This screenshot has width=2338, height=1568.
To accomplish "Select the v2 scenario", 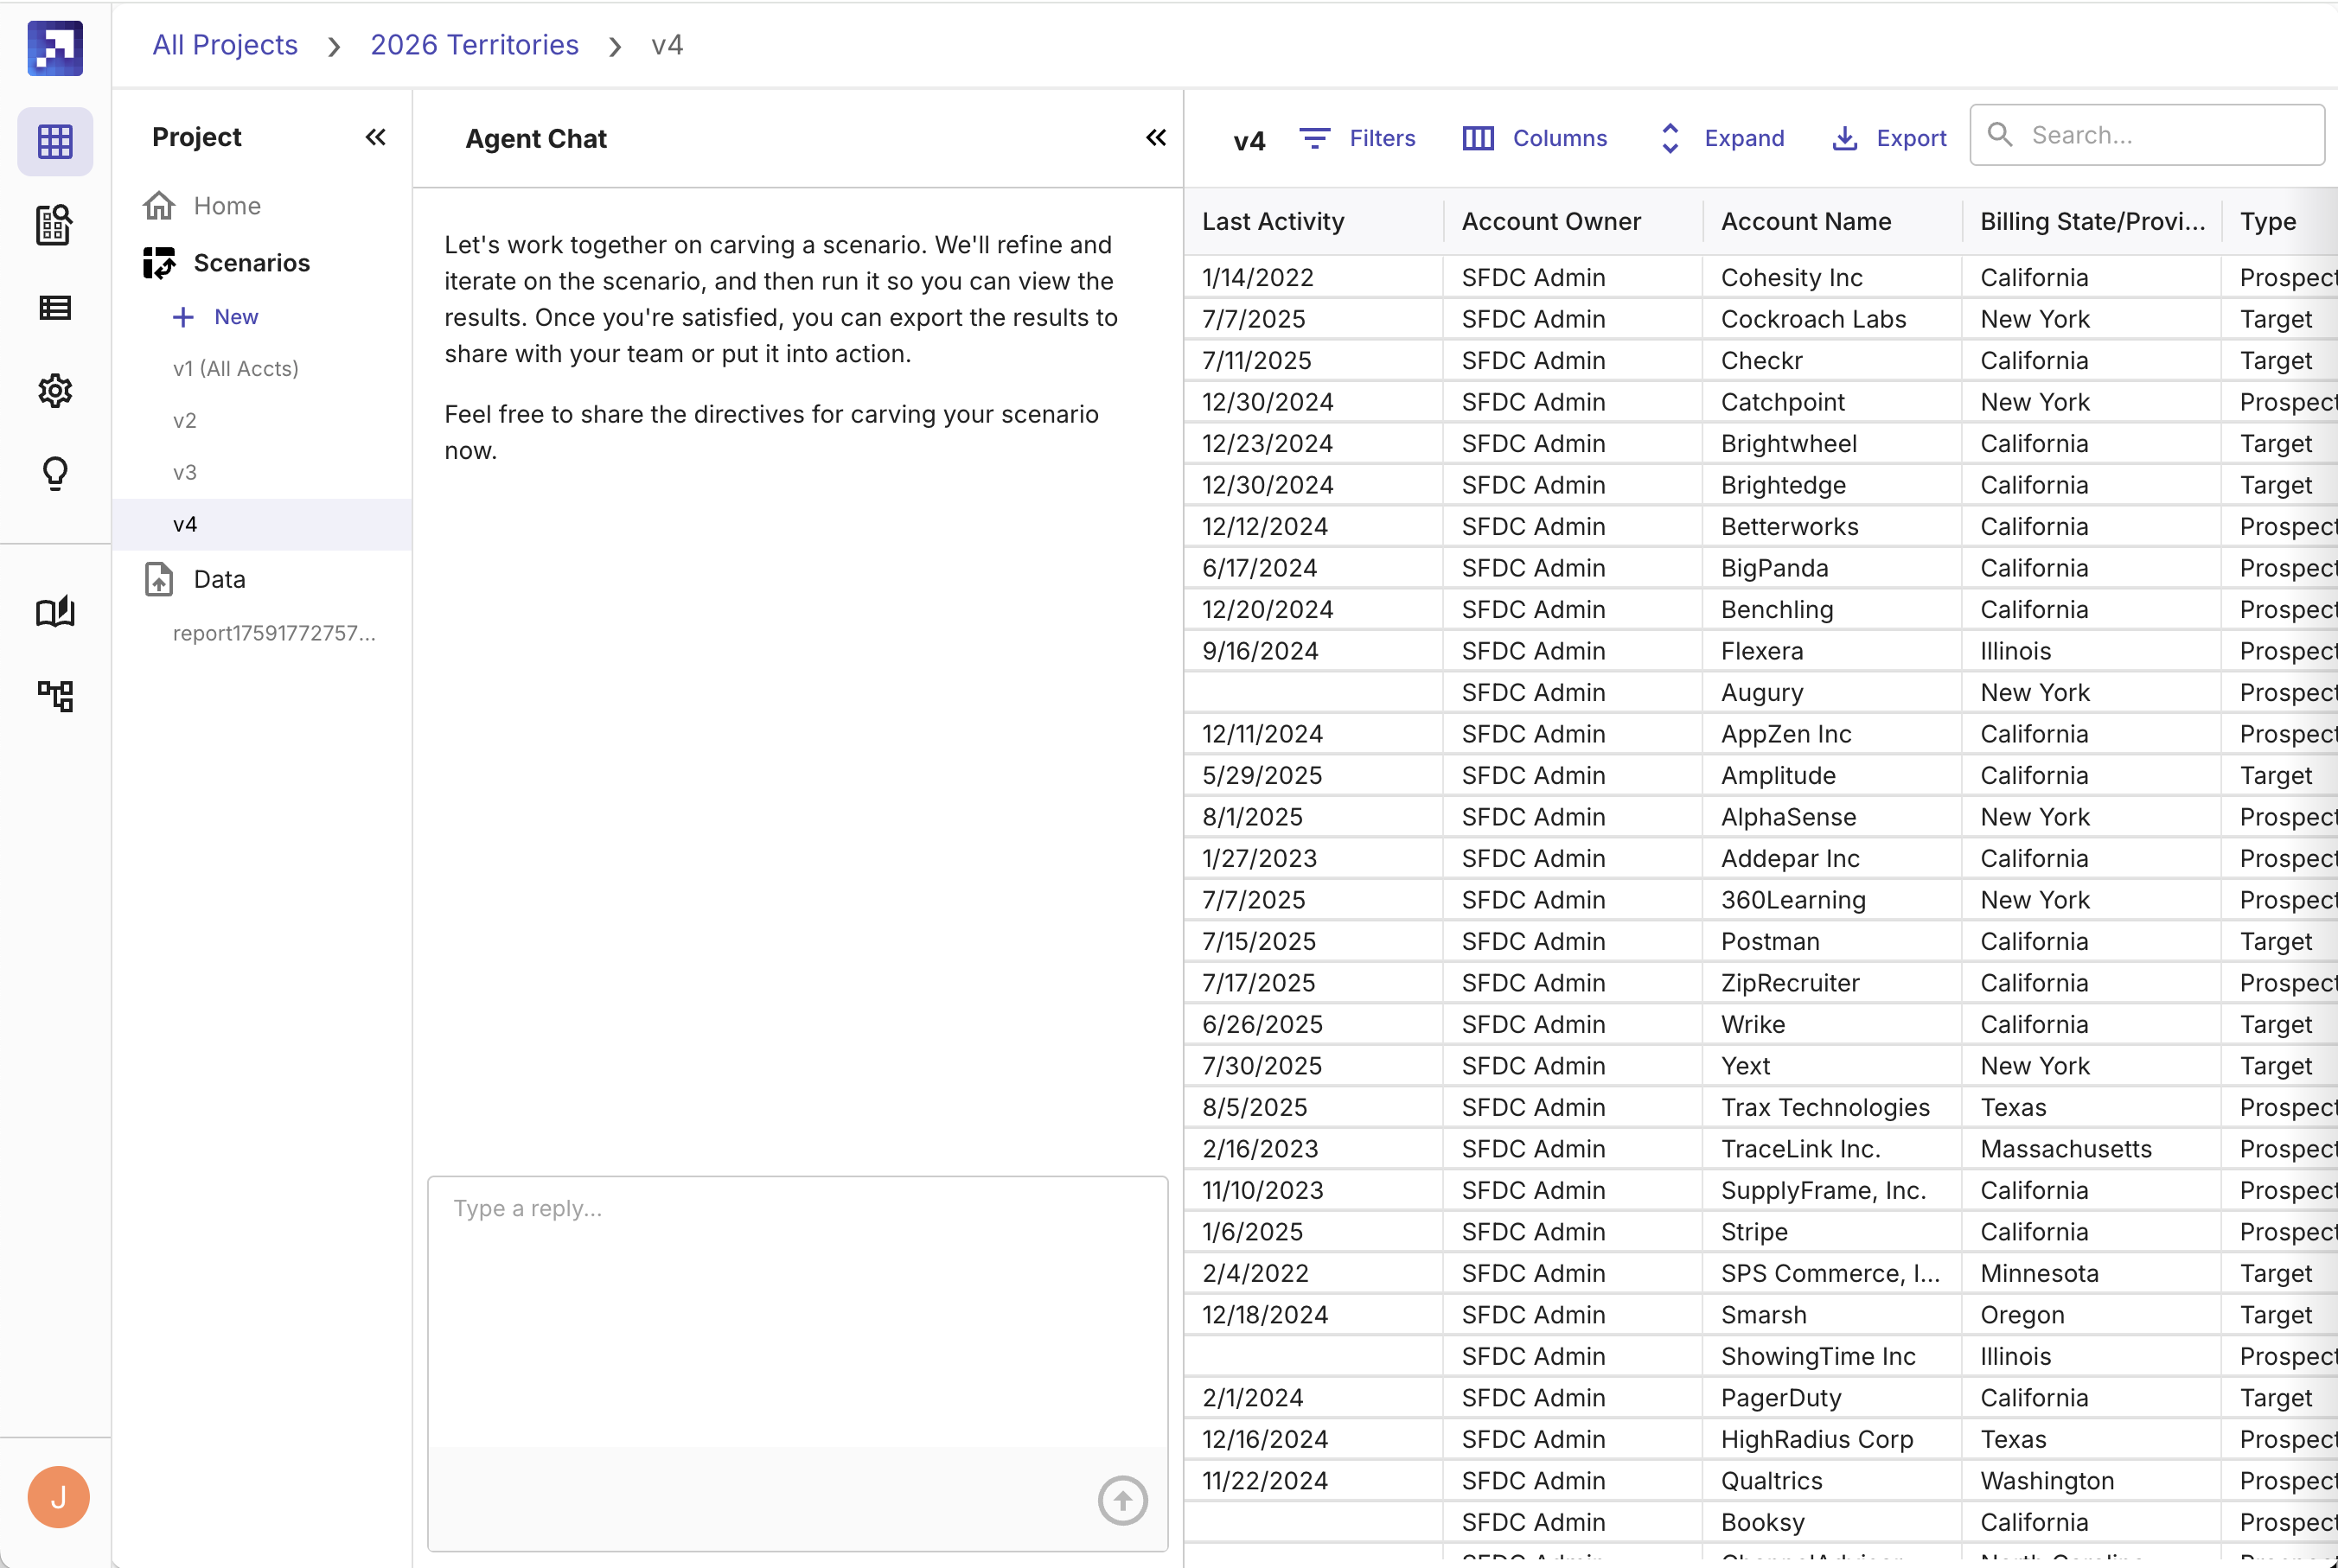I will [x=185, y=420].
